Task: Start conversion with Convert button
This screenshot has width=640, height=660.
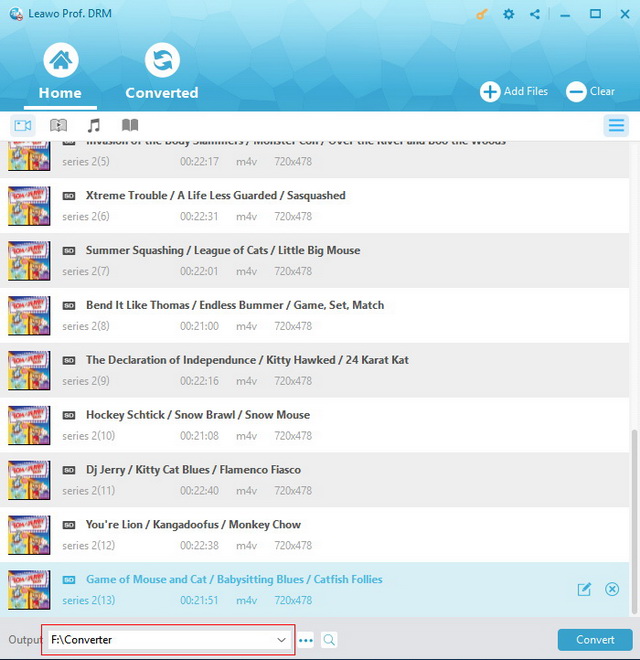Action: click(x=595, y=640)
